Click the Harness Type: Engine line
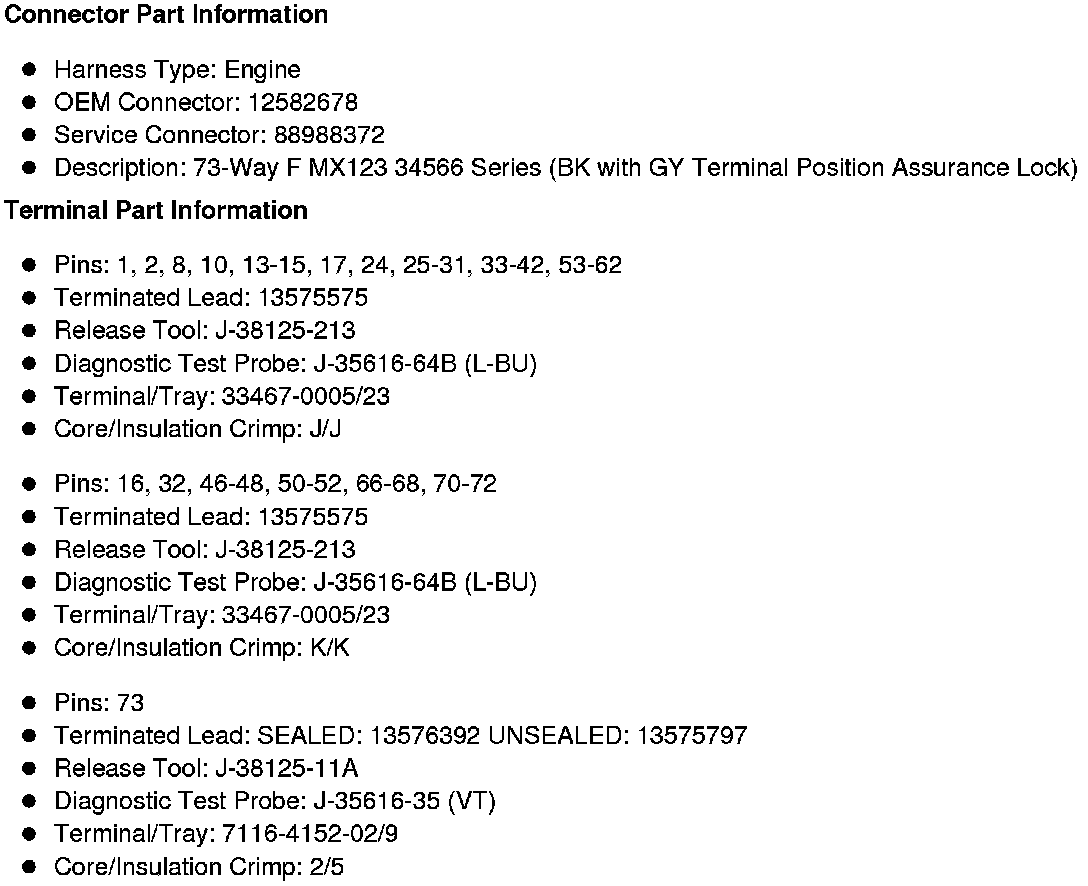The image size is (1088, 886). coord(177,70)
